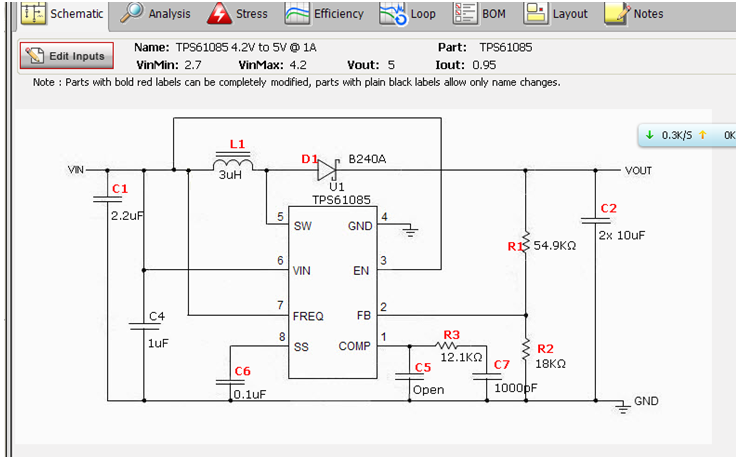The height and width of the screenshot is (457, 736).
Task: Click the orange upload arrow in speed widget
Action: click(703, 135)
